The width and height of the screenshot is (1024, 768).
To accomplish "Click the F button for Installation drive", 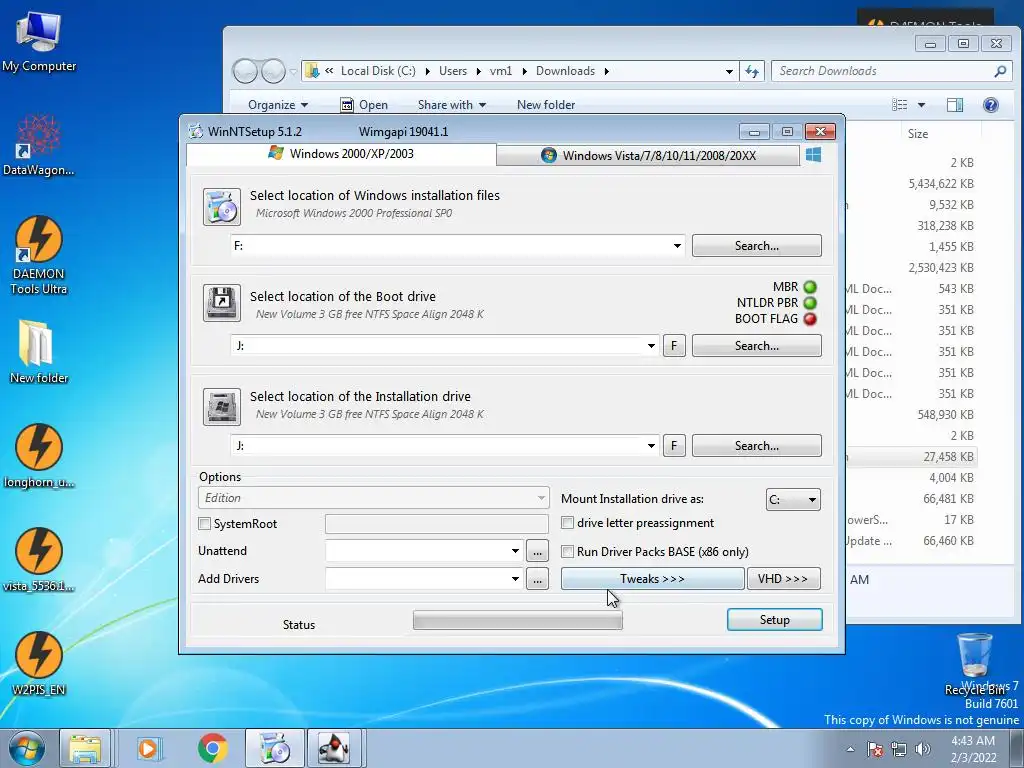I will [674, 445].
